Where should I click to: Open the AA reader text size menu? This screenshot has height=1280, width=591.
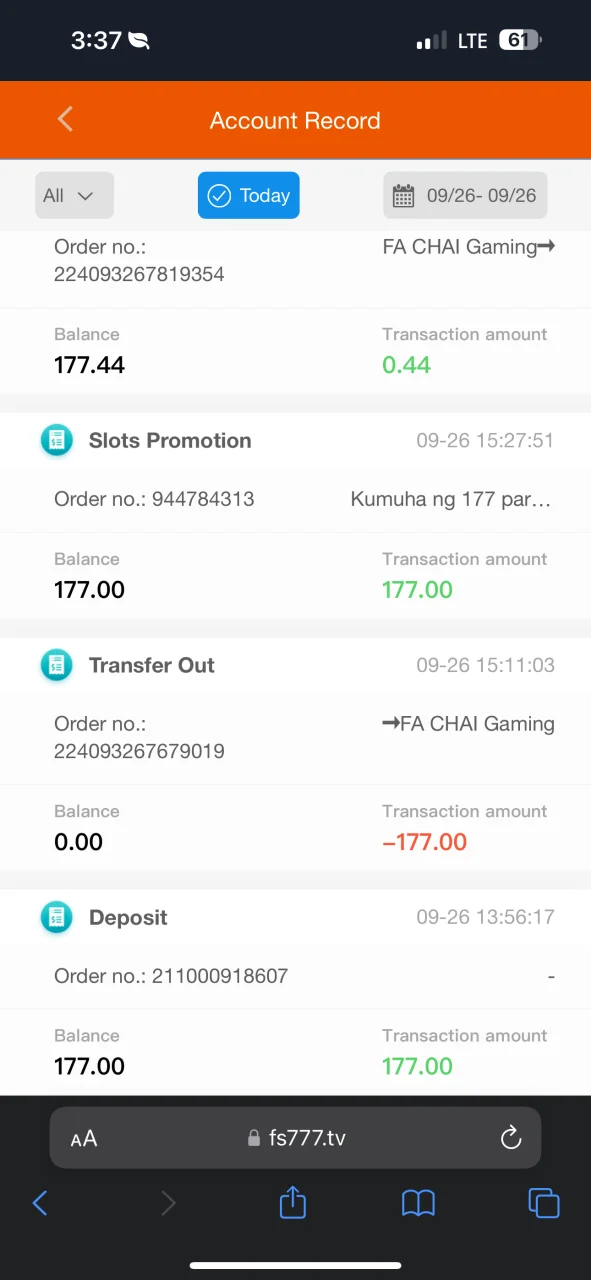[84, 1138]
